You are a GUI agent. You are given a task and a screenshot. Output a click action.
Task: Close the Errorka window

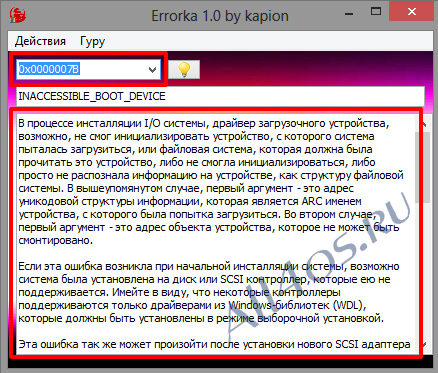412,12
